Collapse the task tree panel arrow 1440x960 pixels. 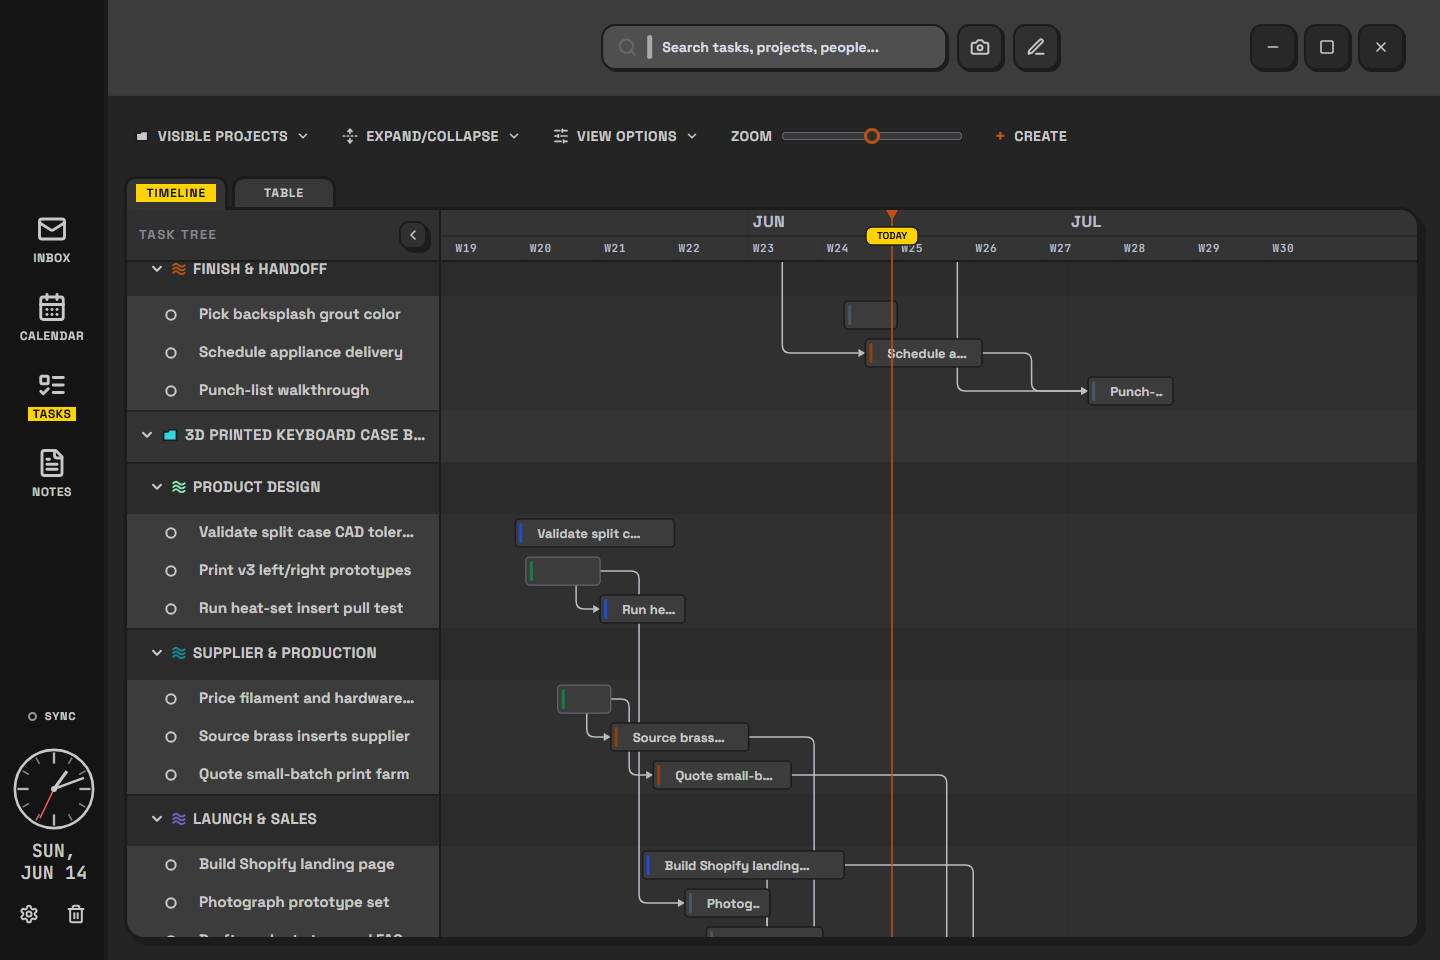pos(414,235)
